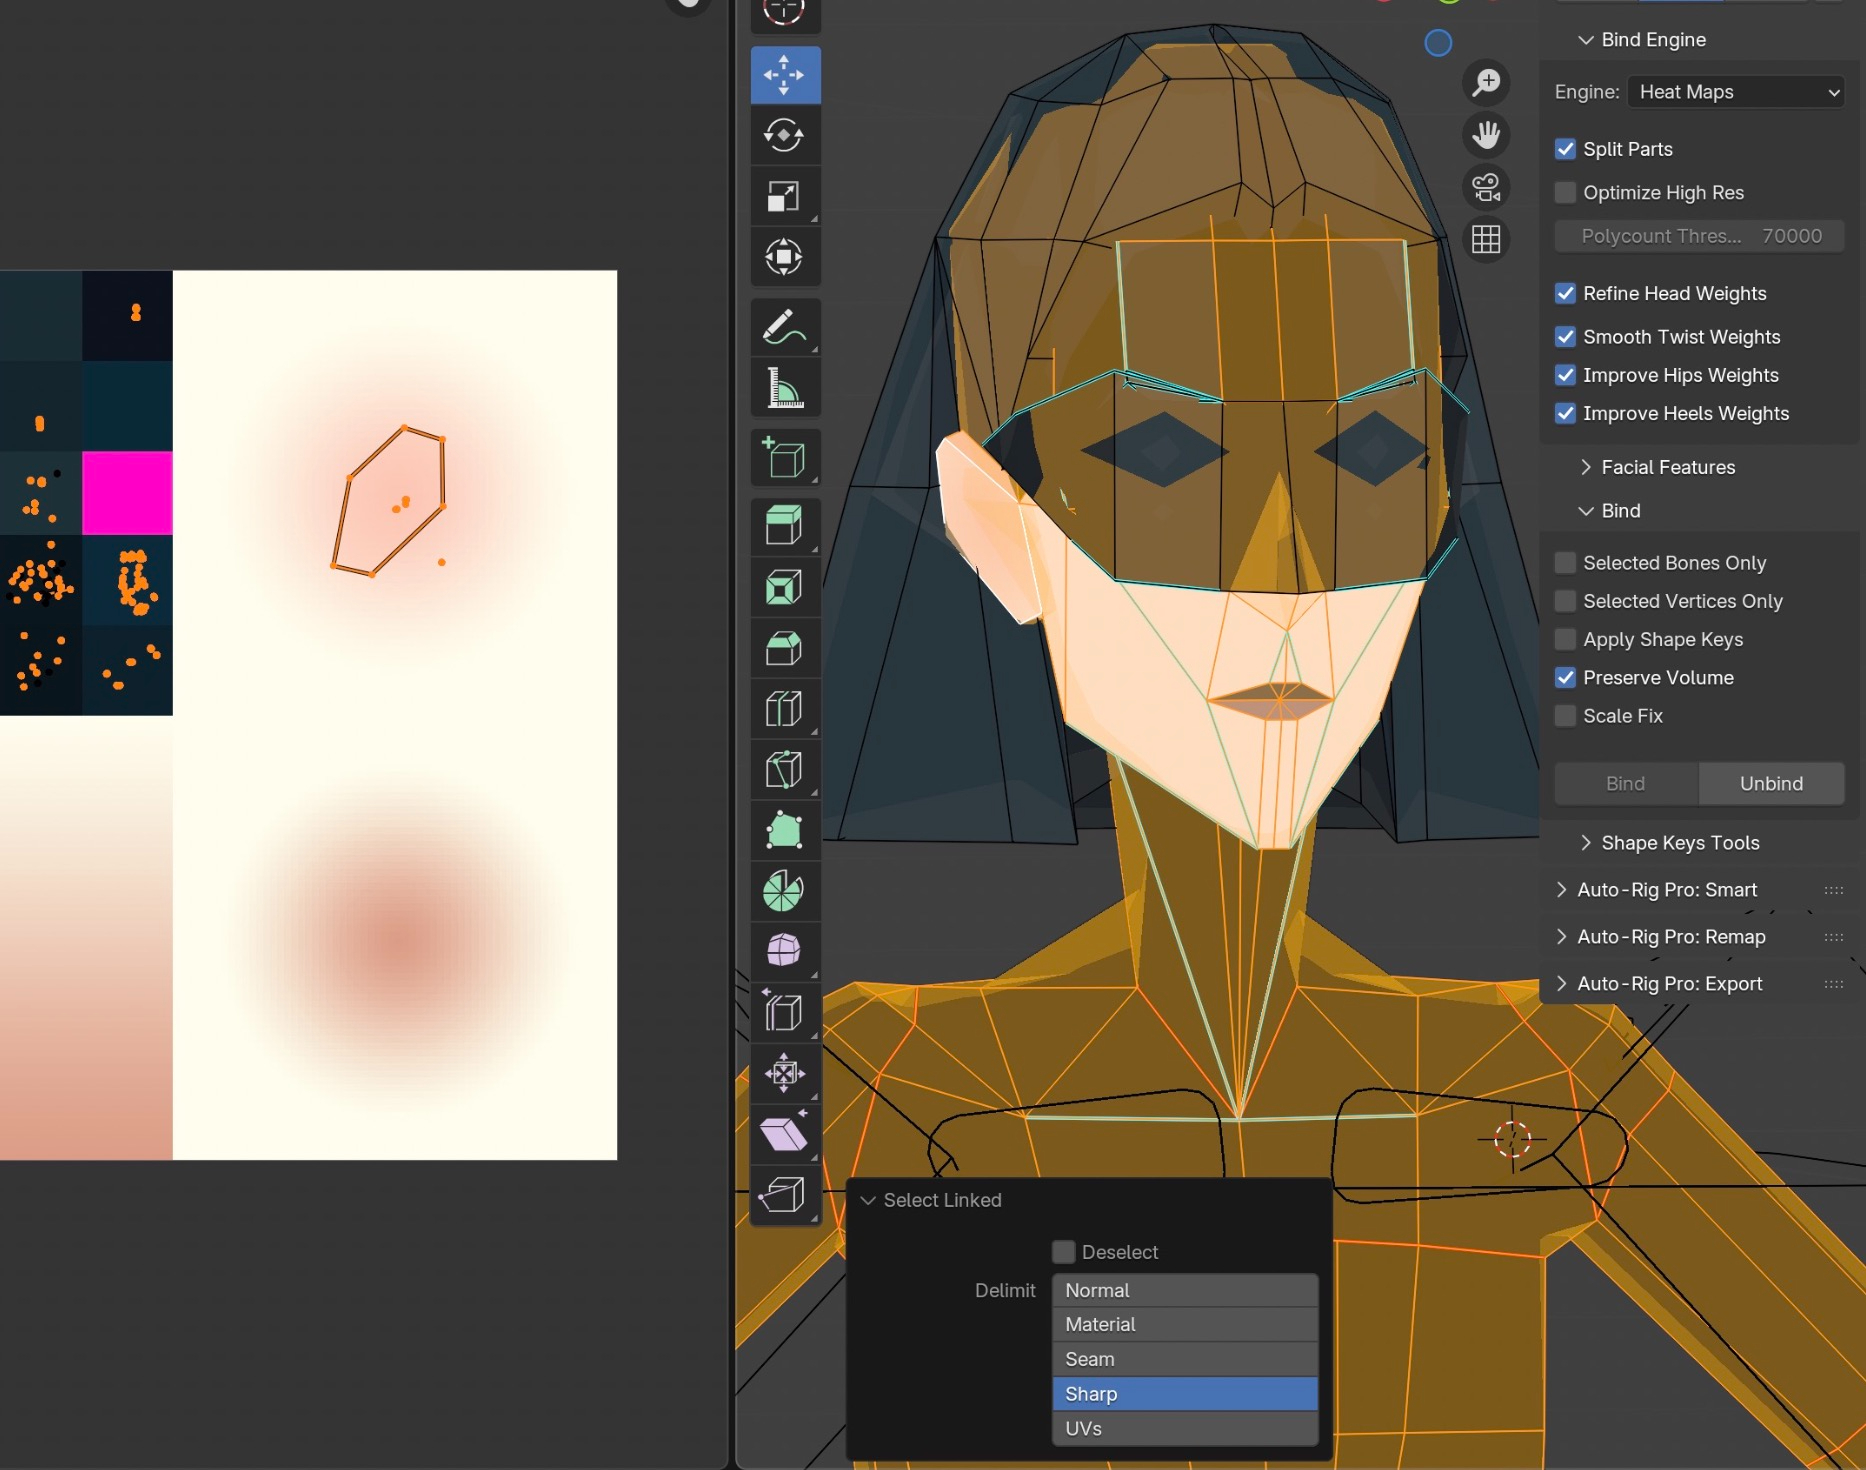Select the Scale tool
The image size is (1866, 1470).
point(785,196)
